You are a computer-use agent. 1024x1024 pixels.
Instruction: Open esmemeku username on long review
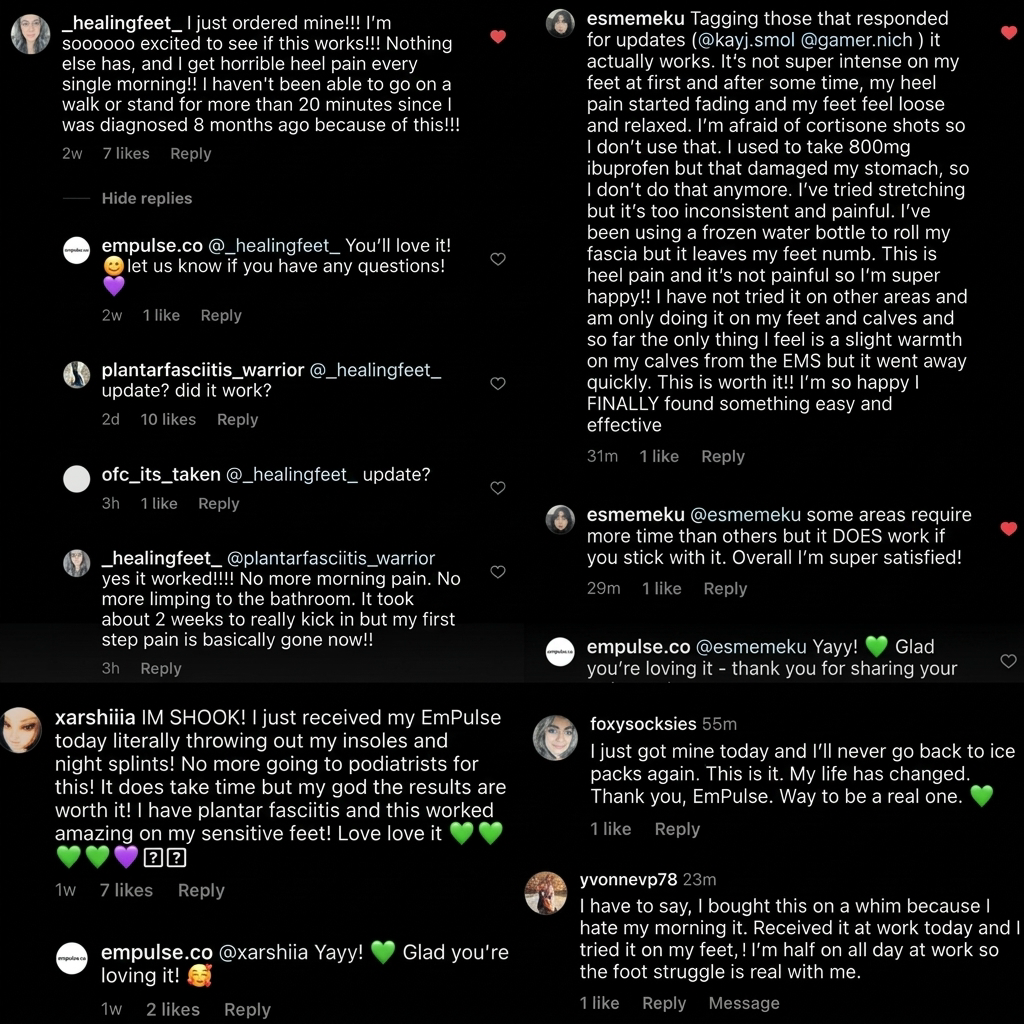[x=635, y=18]
